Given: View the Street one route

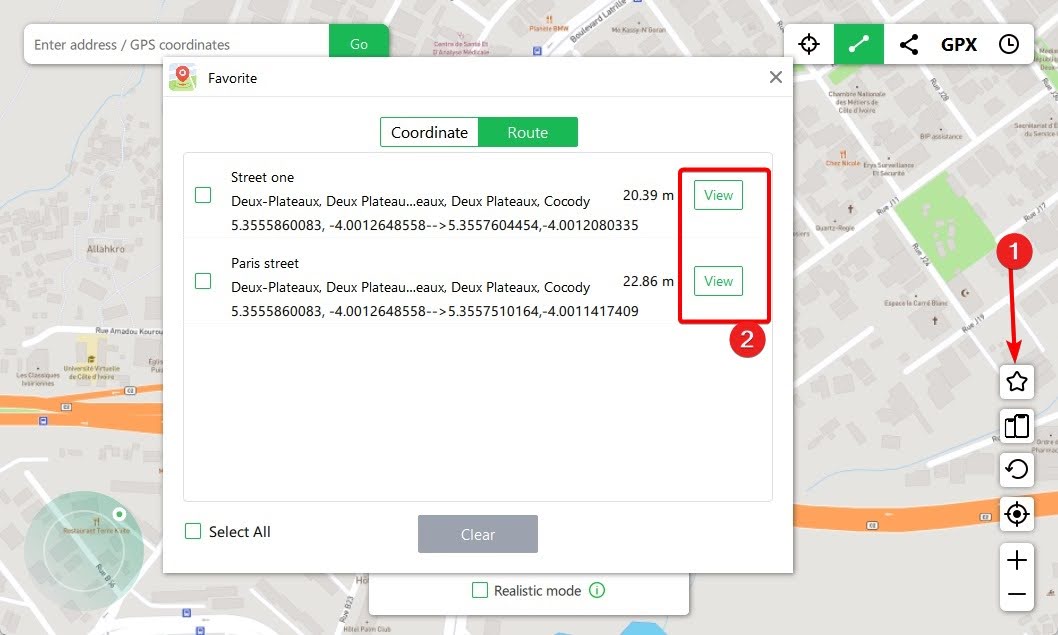Looking at the screenshot, I should pos(717,195).
